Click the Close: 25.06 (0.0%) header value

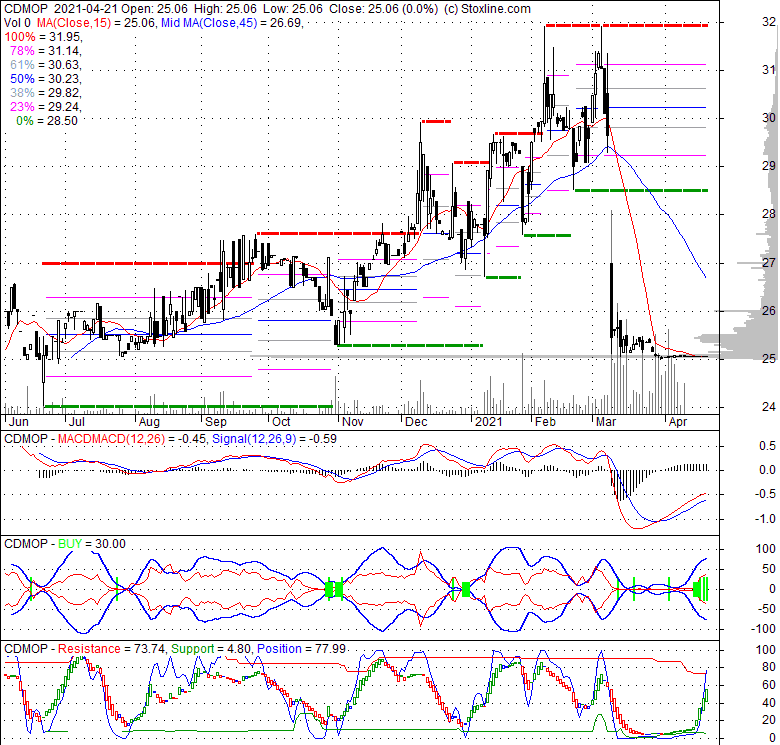click(x=384, y=9)
